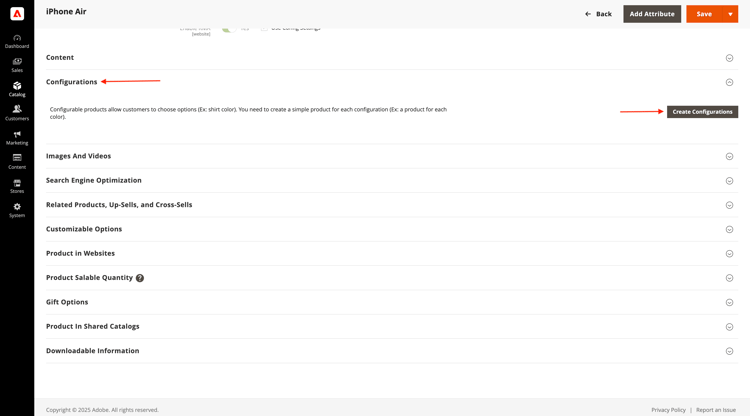Open the Dashboard sidebar item
Image resolution: width=750 pixels, height=416 pixels.
click(x=17, y=42)
